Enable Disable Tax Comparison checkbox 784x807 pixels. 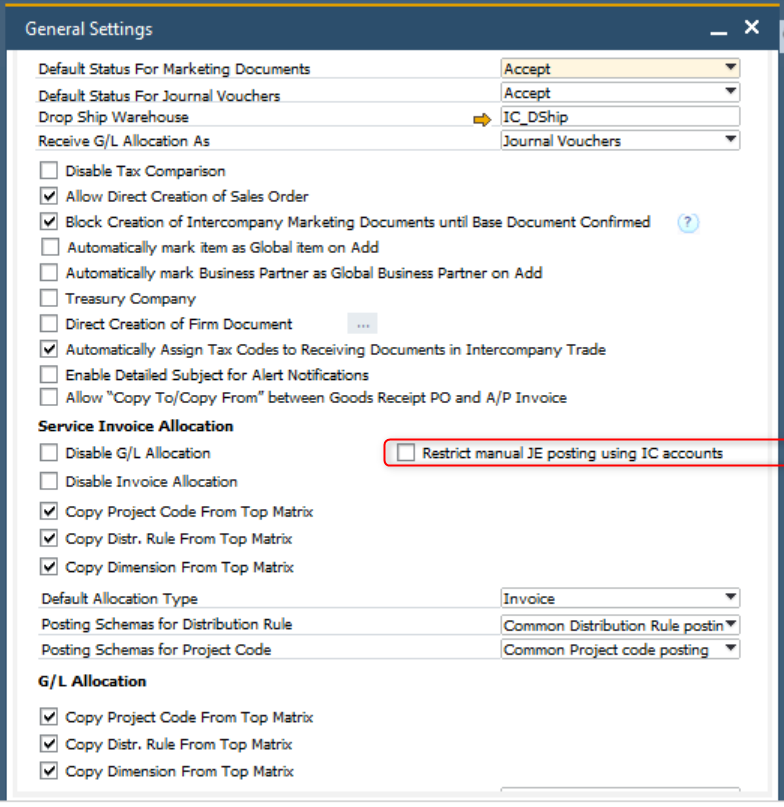(x=49, y=170)
